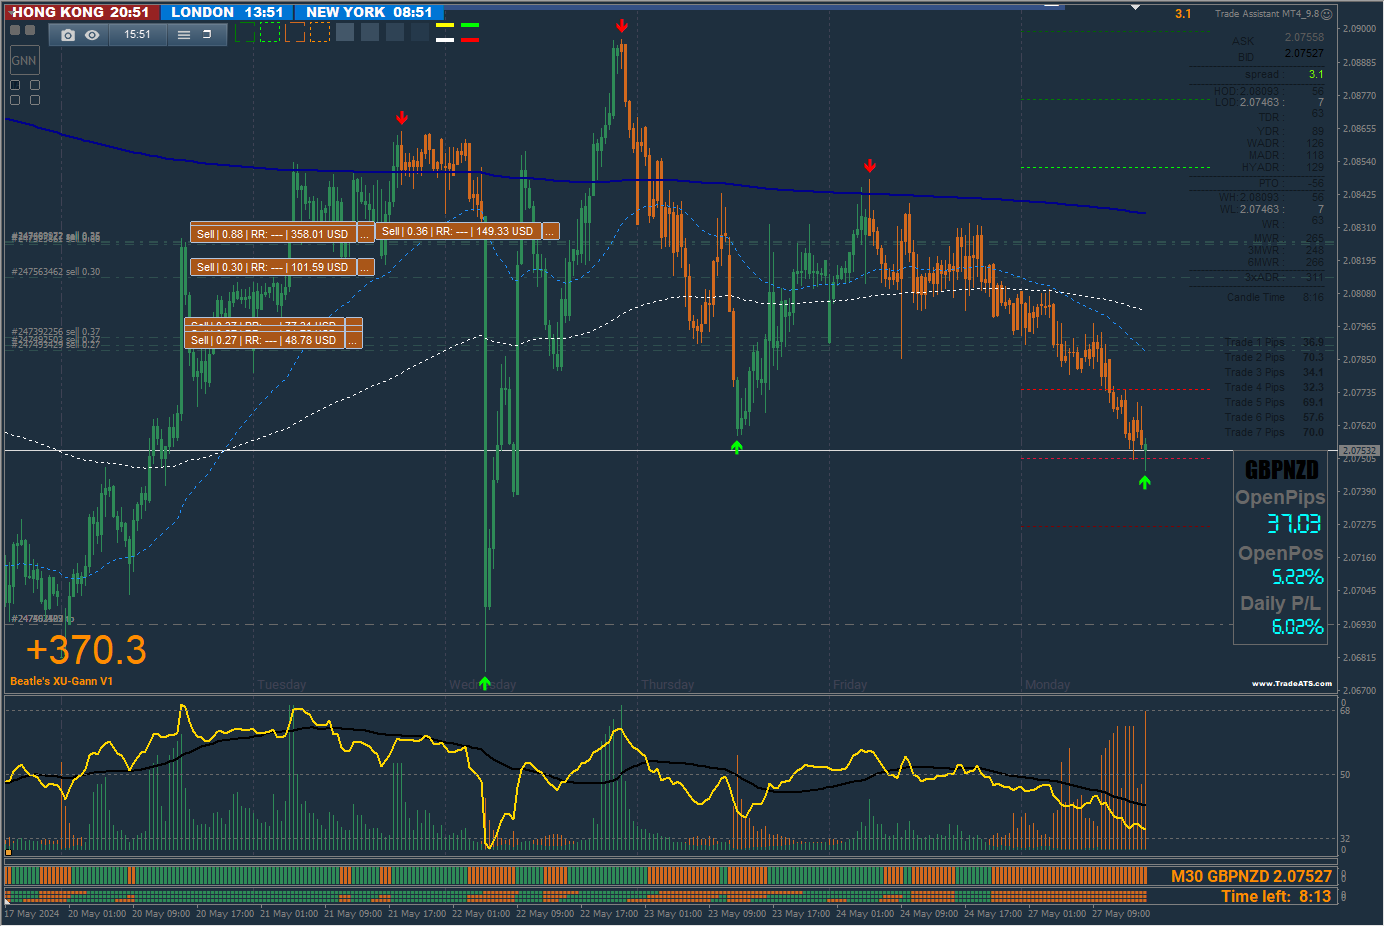Expand options for the Sell 0.27 order
Screen dimensions: 1385x927
(353, 340)
